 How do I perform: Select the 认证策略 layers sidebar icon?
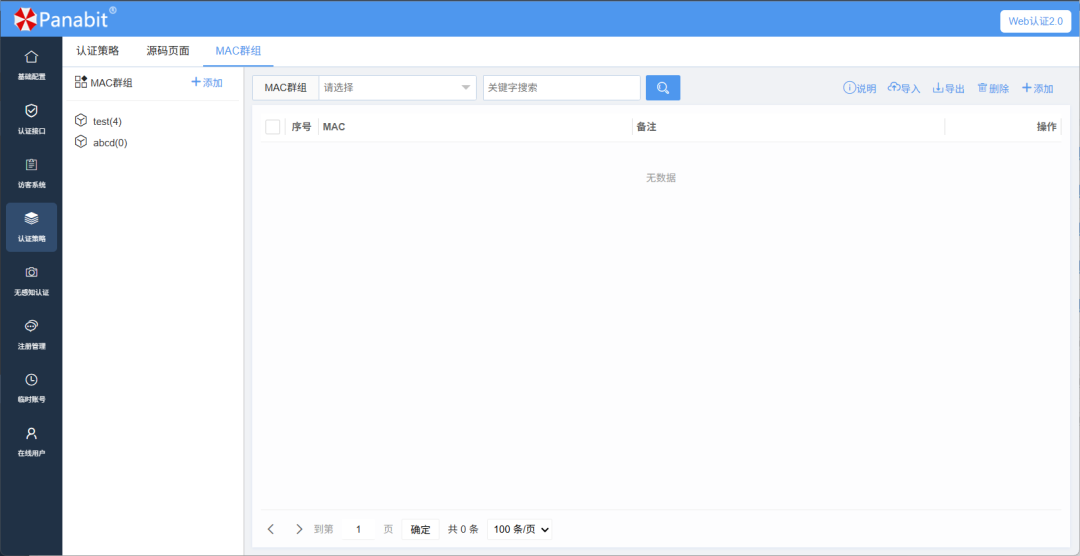click(31, 218)
